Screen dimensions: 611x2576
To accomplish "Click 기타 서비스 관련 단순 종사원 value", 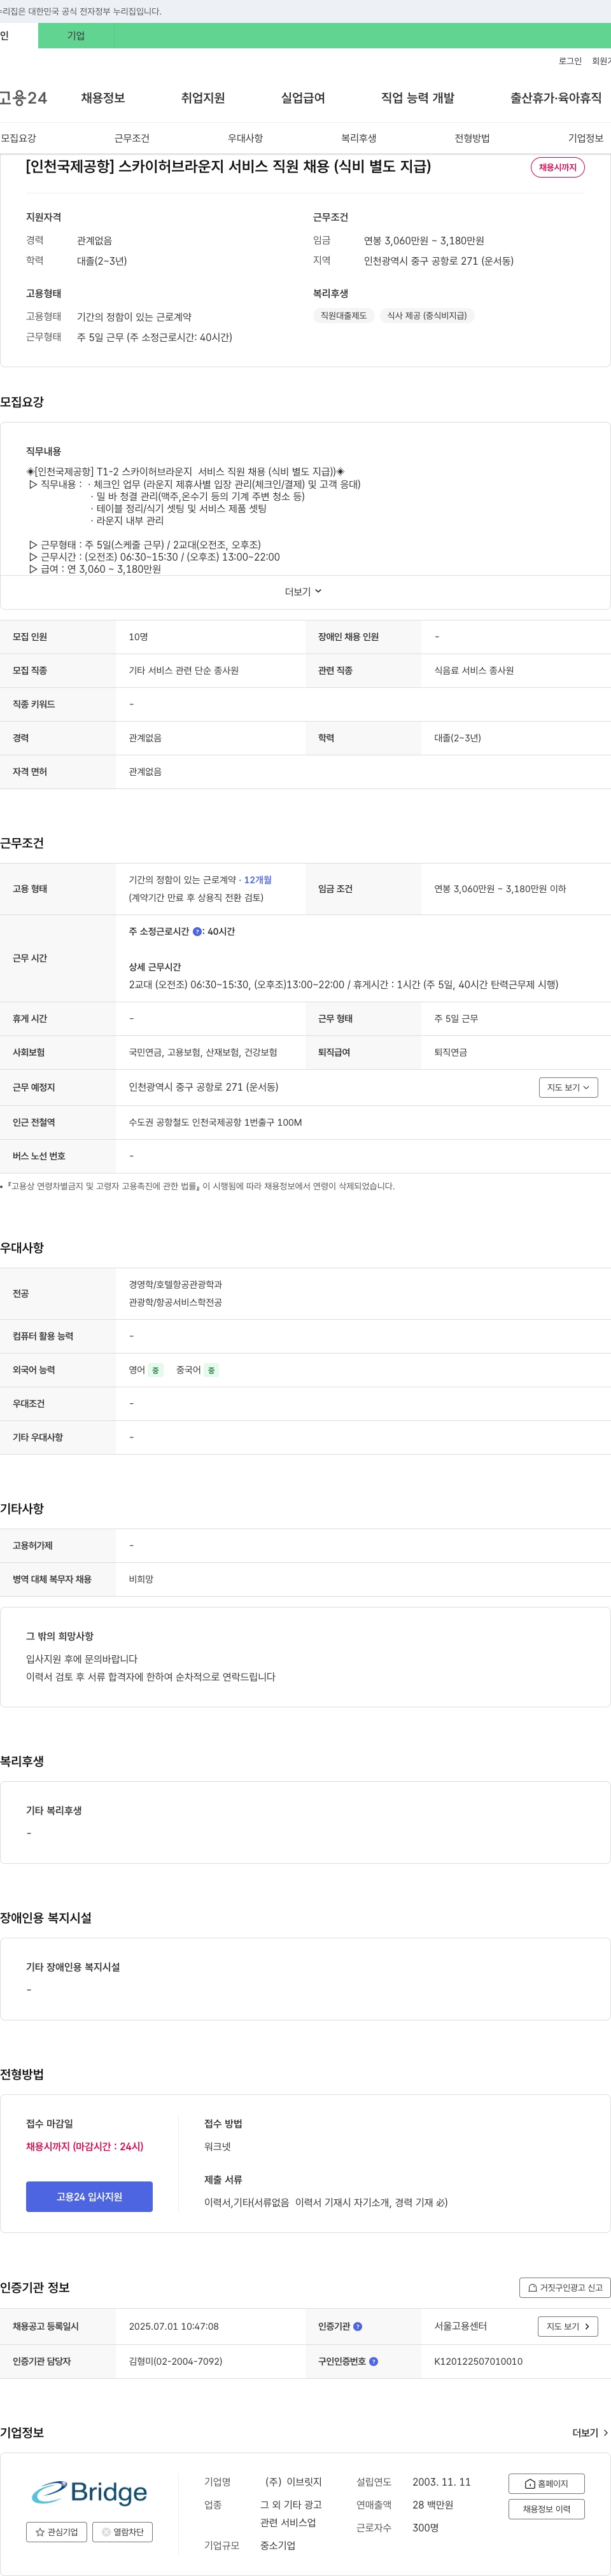I will click(184, 670).
